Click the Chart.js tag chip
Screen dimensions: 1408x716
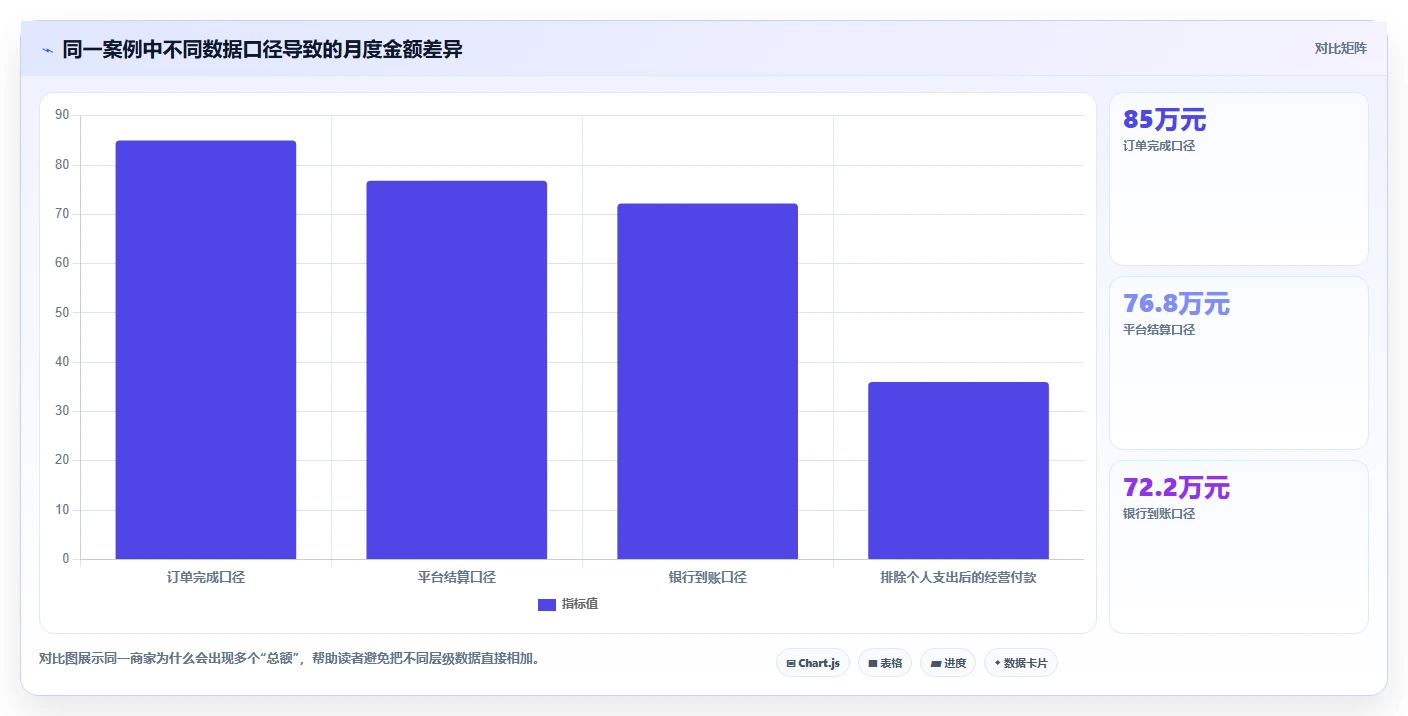813,663
